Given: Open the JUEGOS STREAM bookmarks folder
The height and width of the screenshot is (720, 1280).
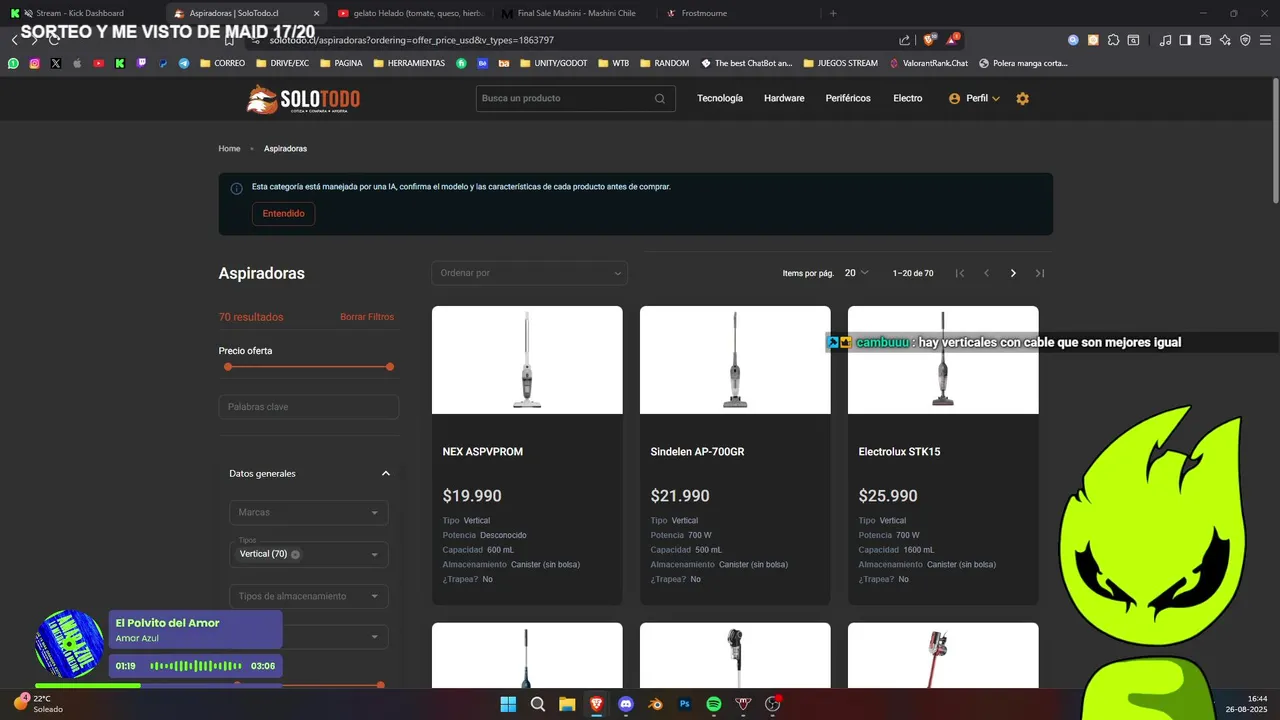Looking at the screenshot, I should [x=840, y=63].
